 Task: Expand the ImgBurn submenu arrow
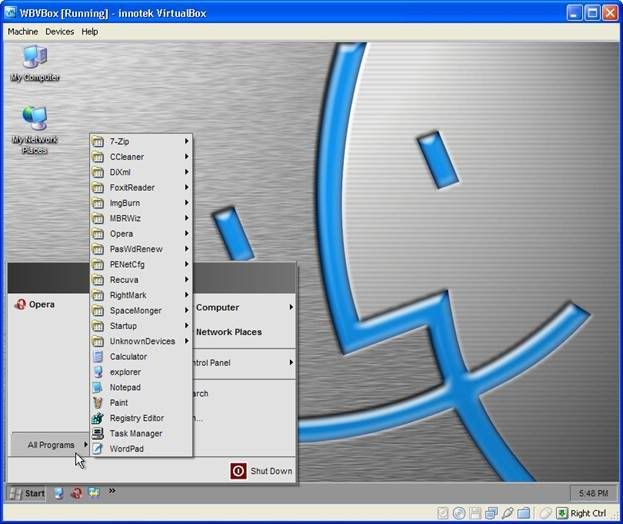(186, 203)
